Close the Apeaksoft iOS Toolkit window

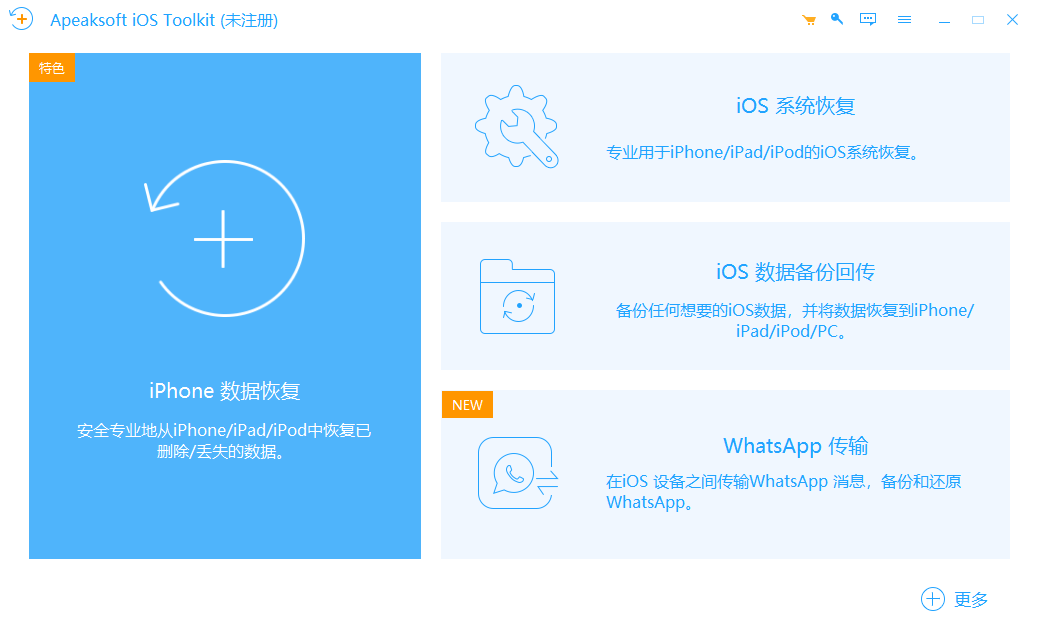point(1012,20)
